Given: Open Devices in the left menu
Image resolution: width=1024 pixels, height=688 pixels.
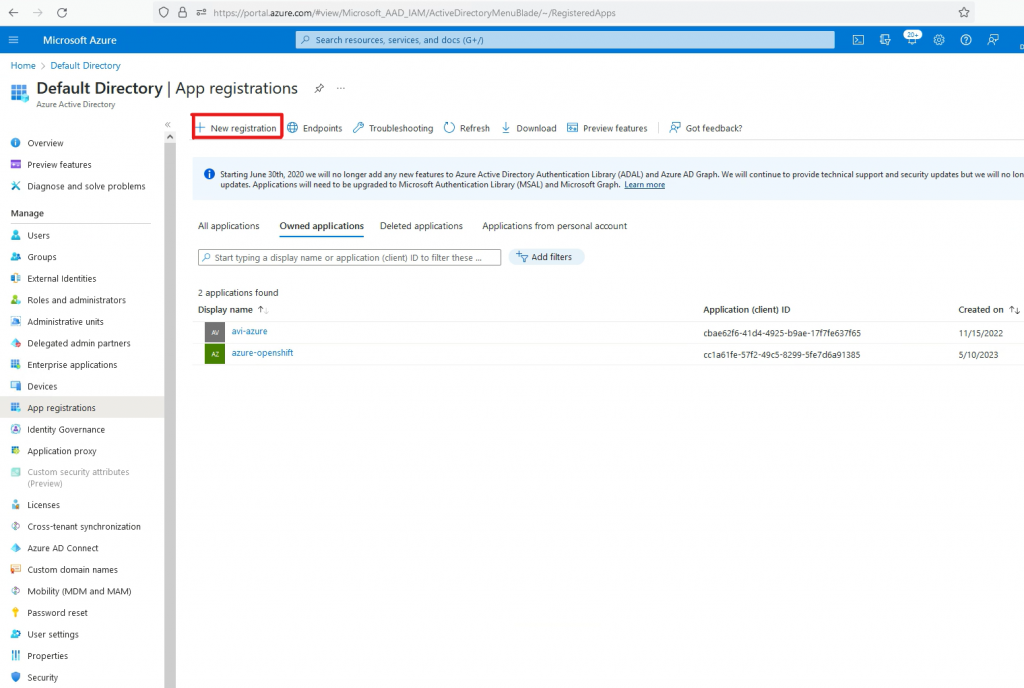Looking at the screenshot, I should [x=42, y=386].
